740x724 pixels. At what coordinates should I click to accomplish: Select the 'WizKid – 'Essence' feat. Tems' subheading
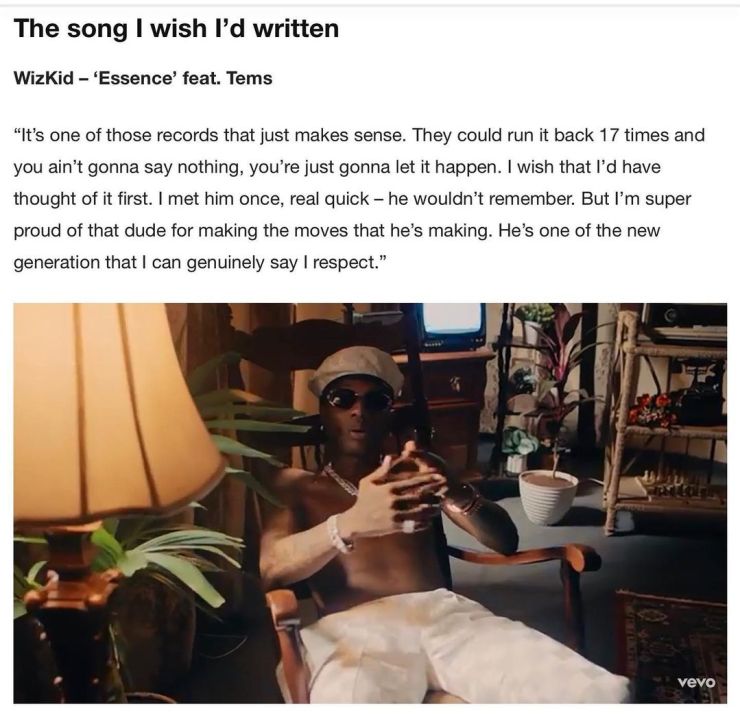pyautogui.click(x=143, y=78)
